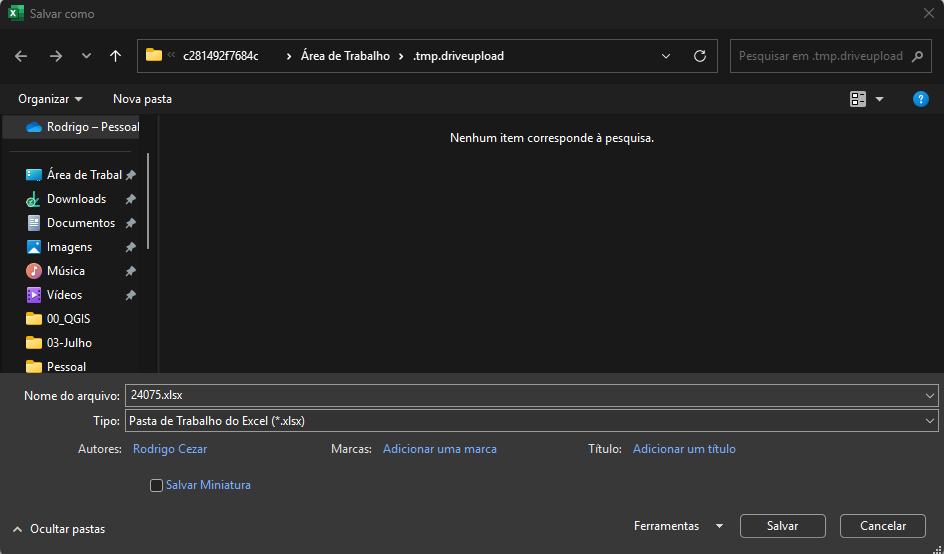Select Área de Trabalho breadcrumb segment
Image resolution: width=944 pixels, height=554 pixels.
[x=346, y=56]
